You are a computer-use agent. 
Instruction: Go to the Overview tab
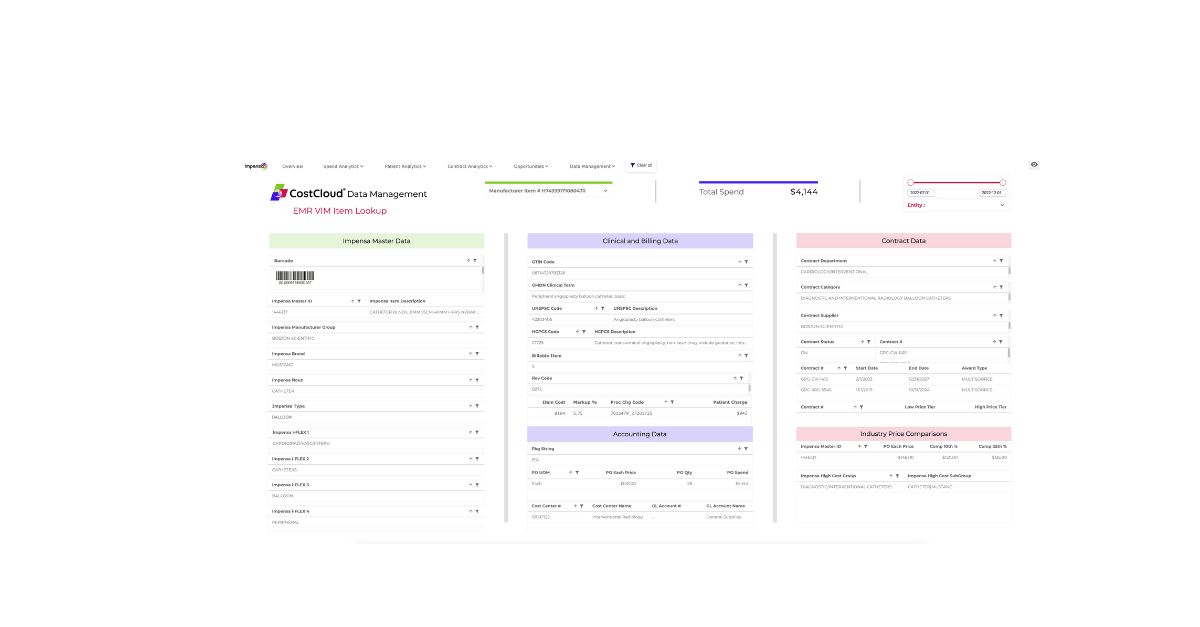(292, 166)
